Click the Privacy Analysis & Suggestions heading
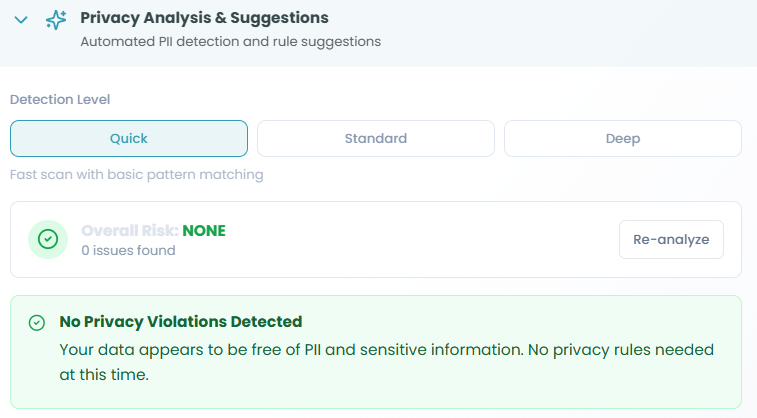The width and height of the screenshot is (757, 418). click(204, 18)
